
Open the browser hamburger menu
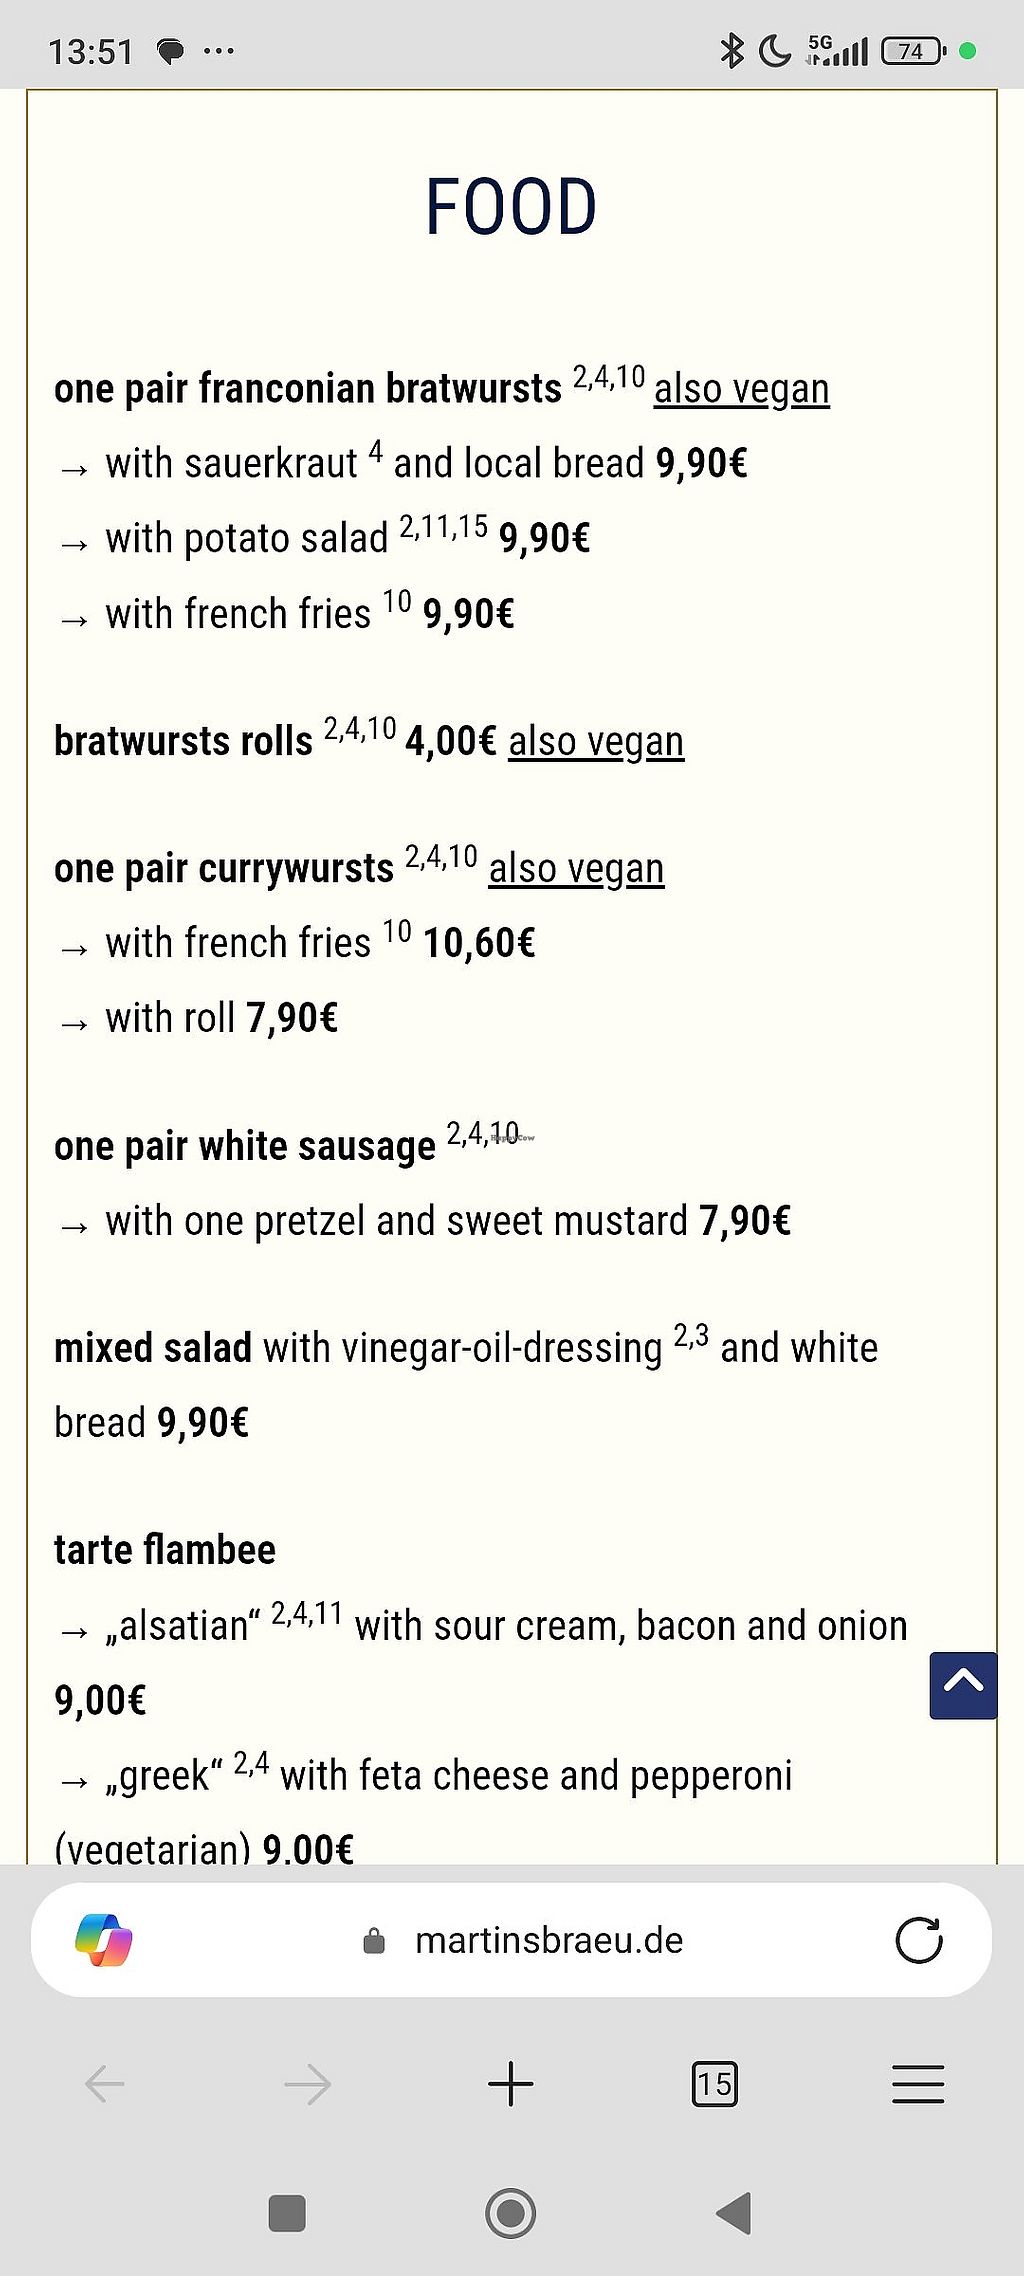pos(918,2085)
